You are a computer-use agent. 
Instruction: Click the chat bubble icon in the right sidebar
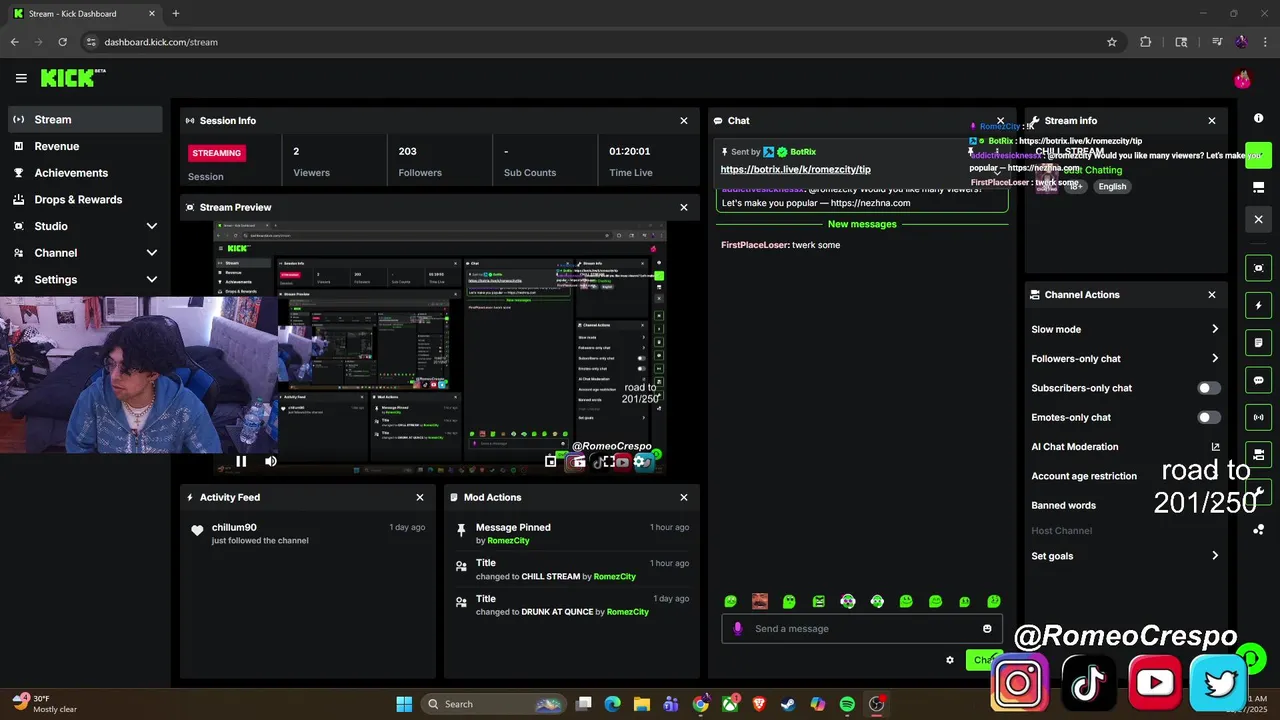pos(1259,380)
